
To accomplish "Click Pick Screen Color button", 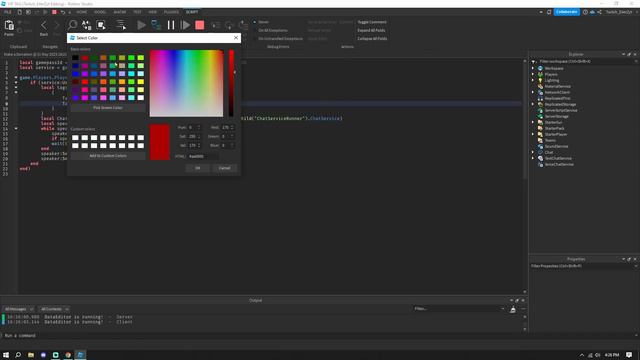I will point(108,108).
